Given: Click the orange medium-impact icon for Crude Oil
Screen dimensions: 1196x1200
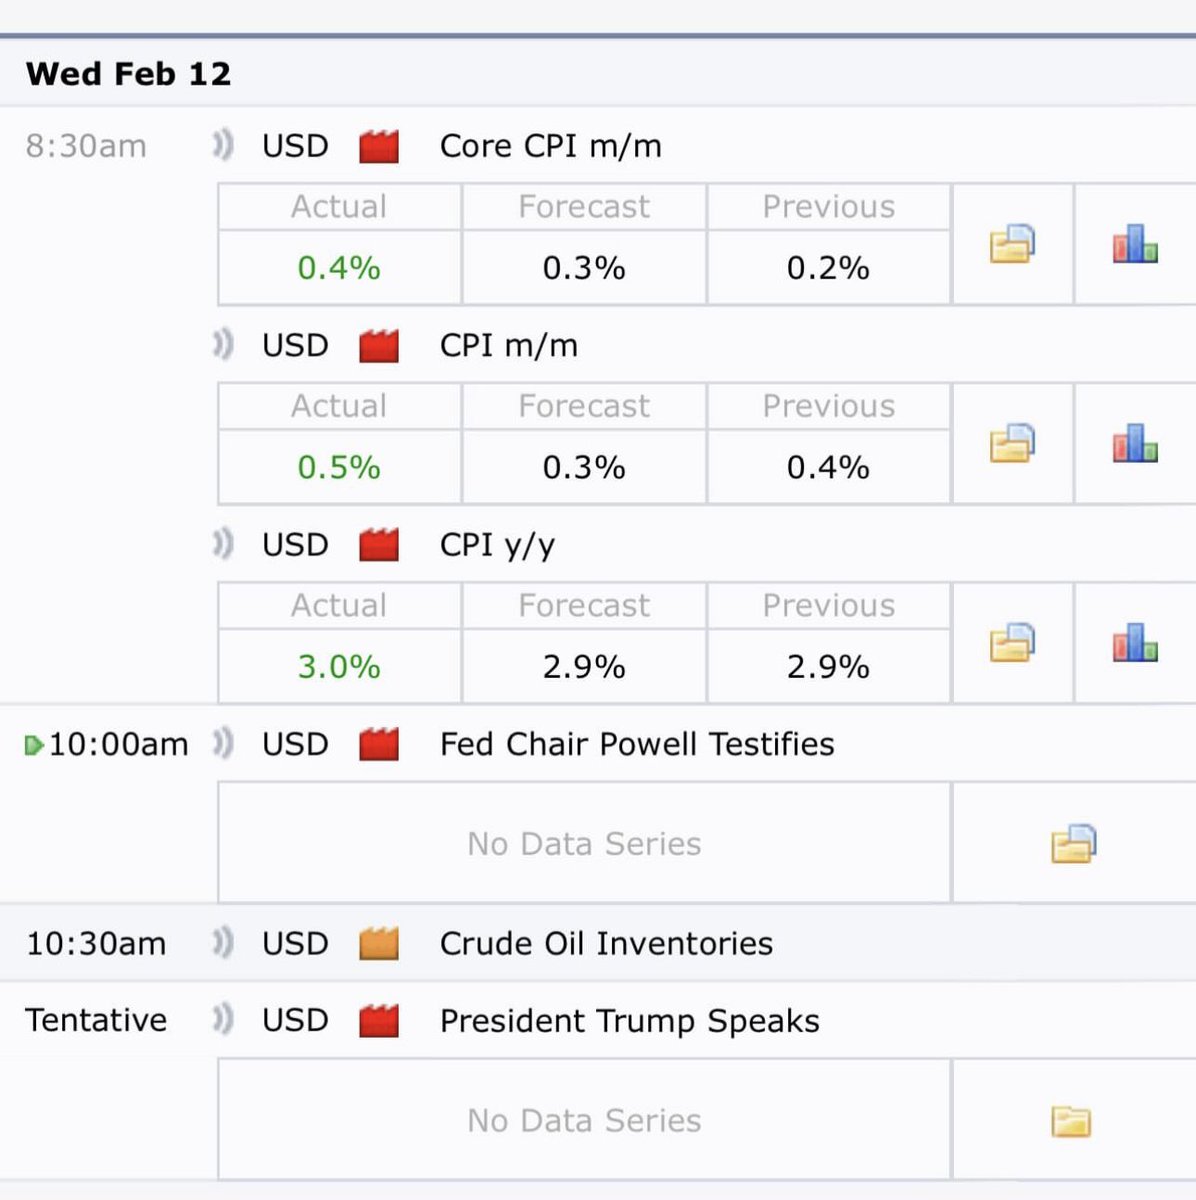Looking at the screenshot, I should (x=379, y=943).
